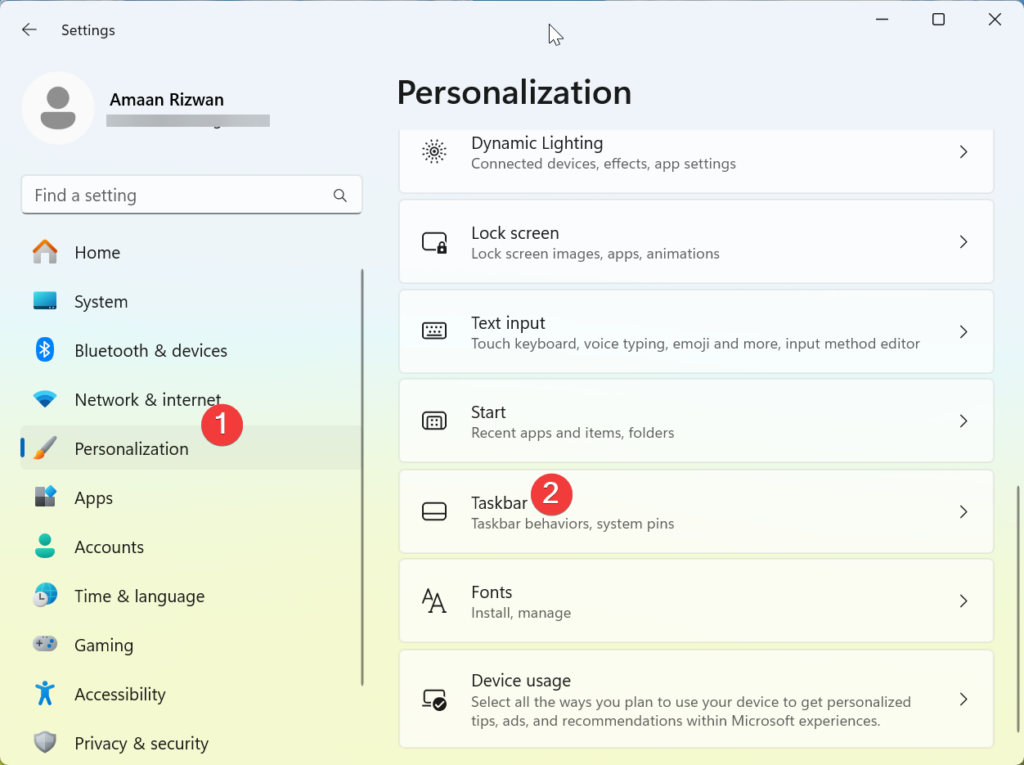
Task: Click the Apps icon in sidebar
Action: point(45,497)
